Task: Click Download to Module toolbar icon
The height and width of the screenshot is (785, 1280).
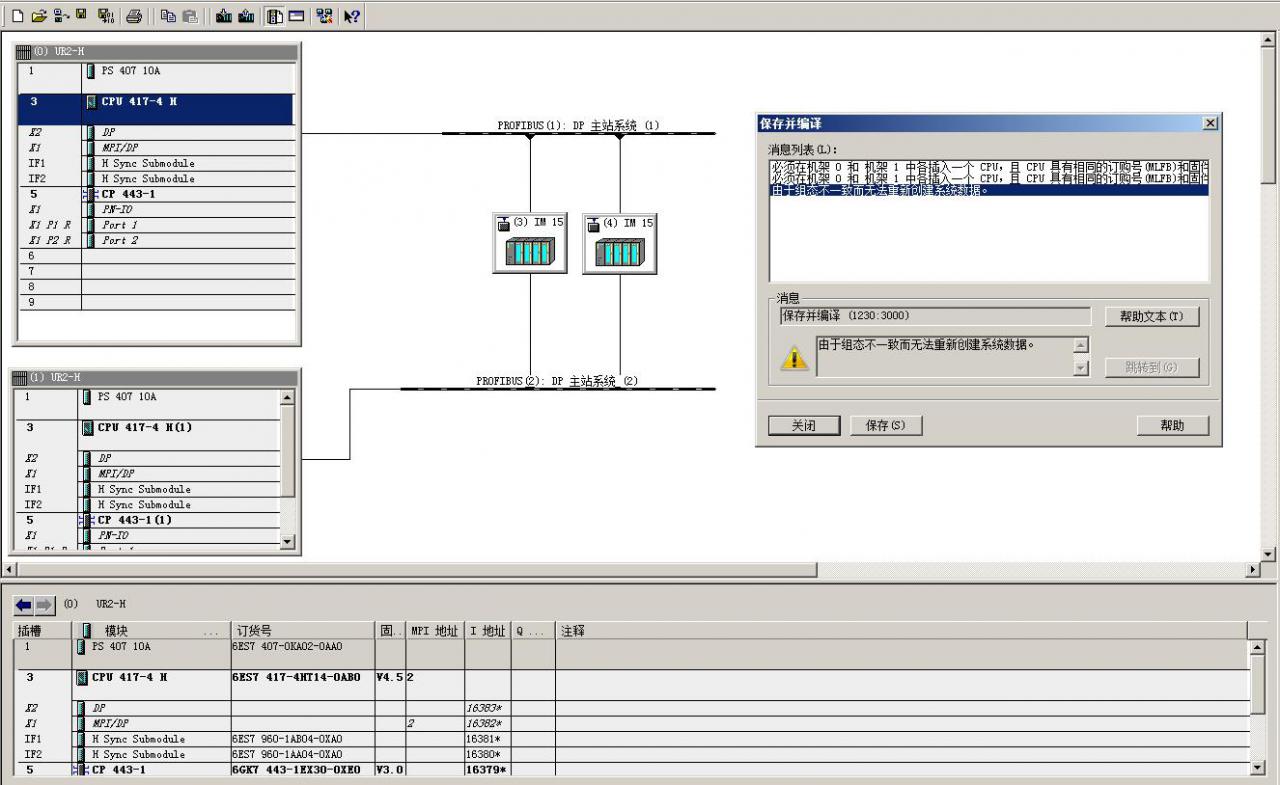Action: pyautogui.click(x=223, y=16)
